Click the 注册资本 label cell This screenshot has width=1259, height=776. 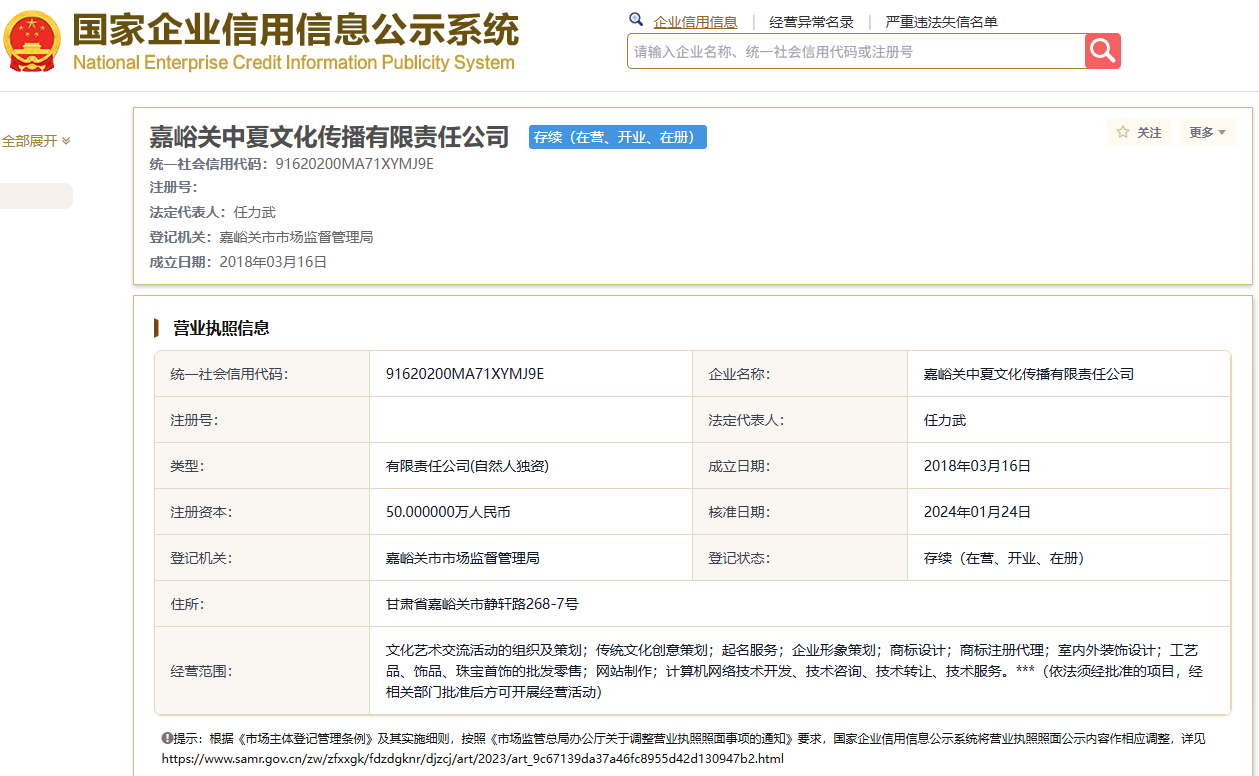[262, 512]
